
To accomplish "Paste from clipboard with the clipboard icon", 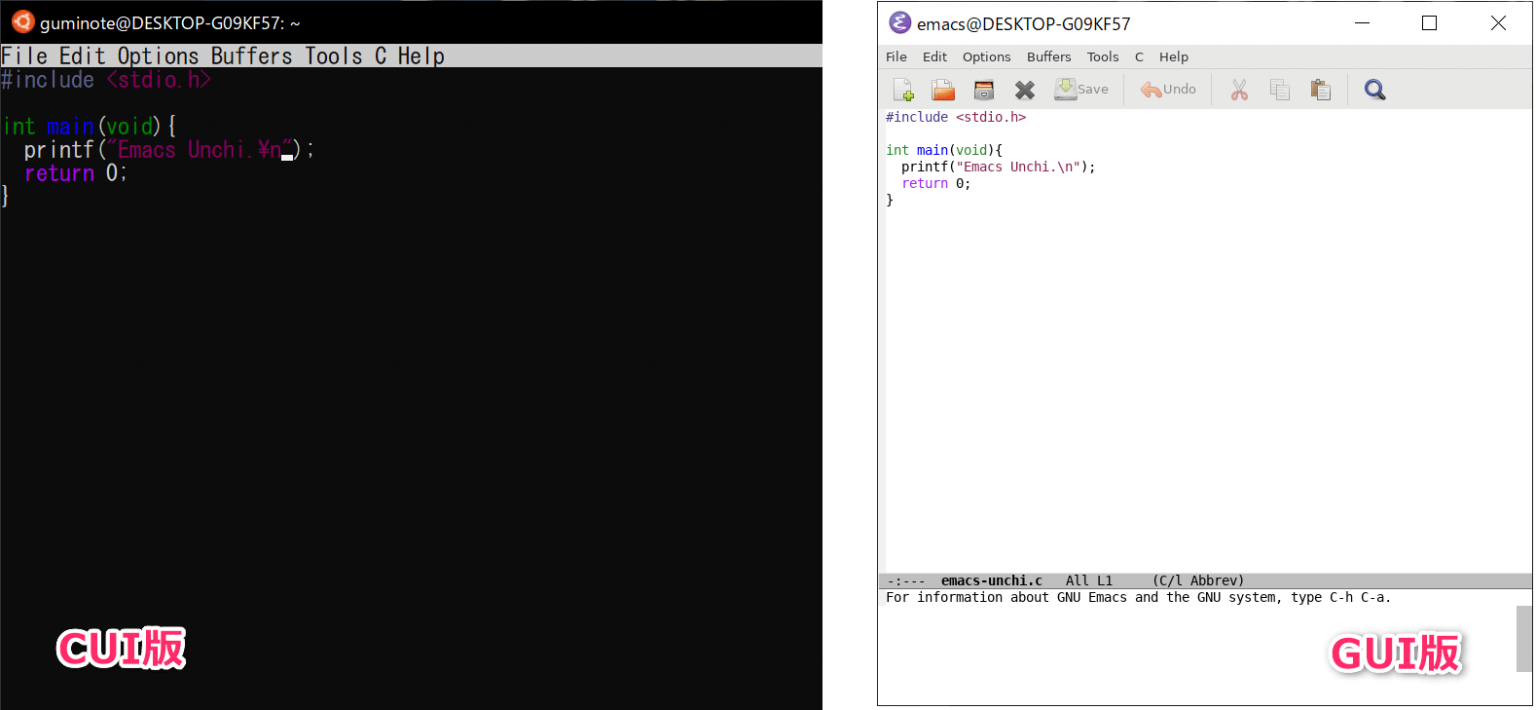I will pos(1320,89).
